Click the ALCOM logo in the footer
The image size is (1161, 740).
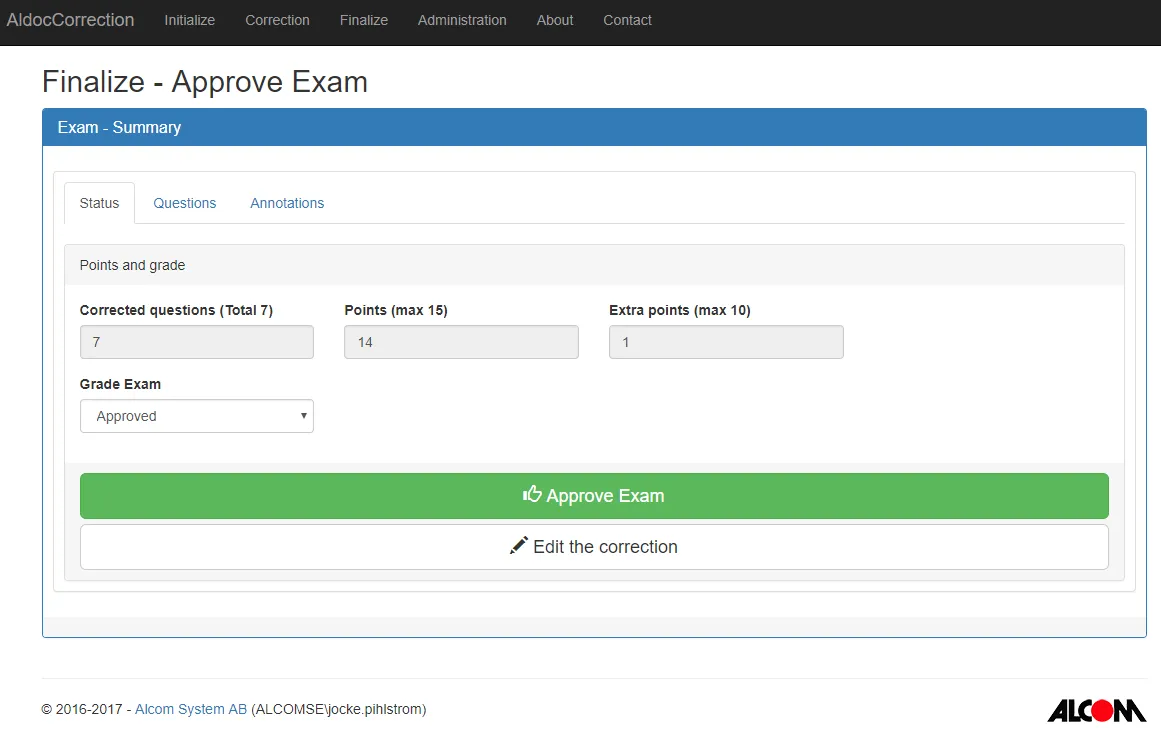[1097, 710]
